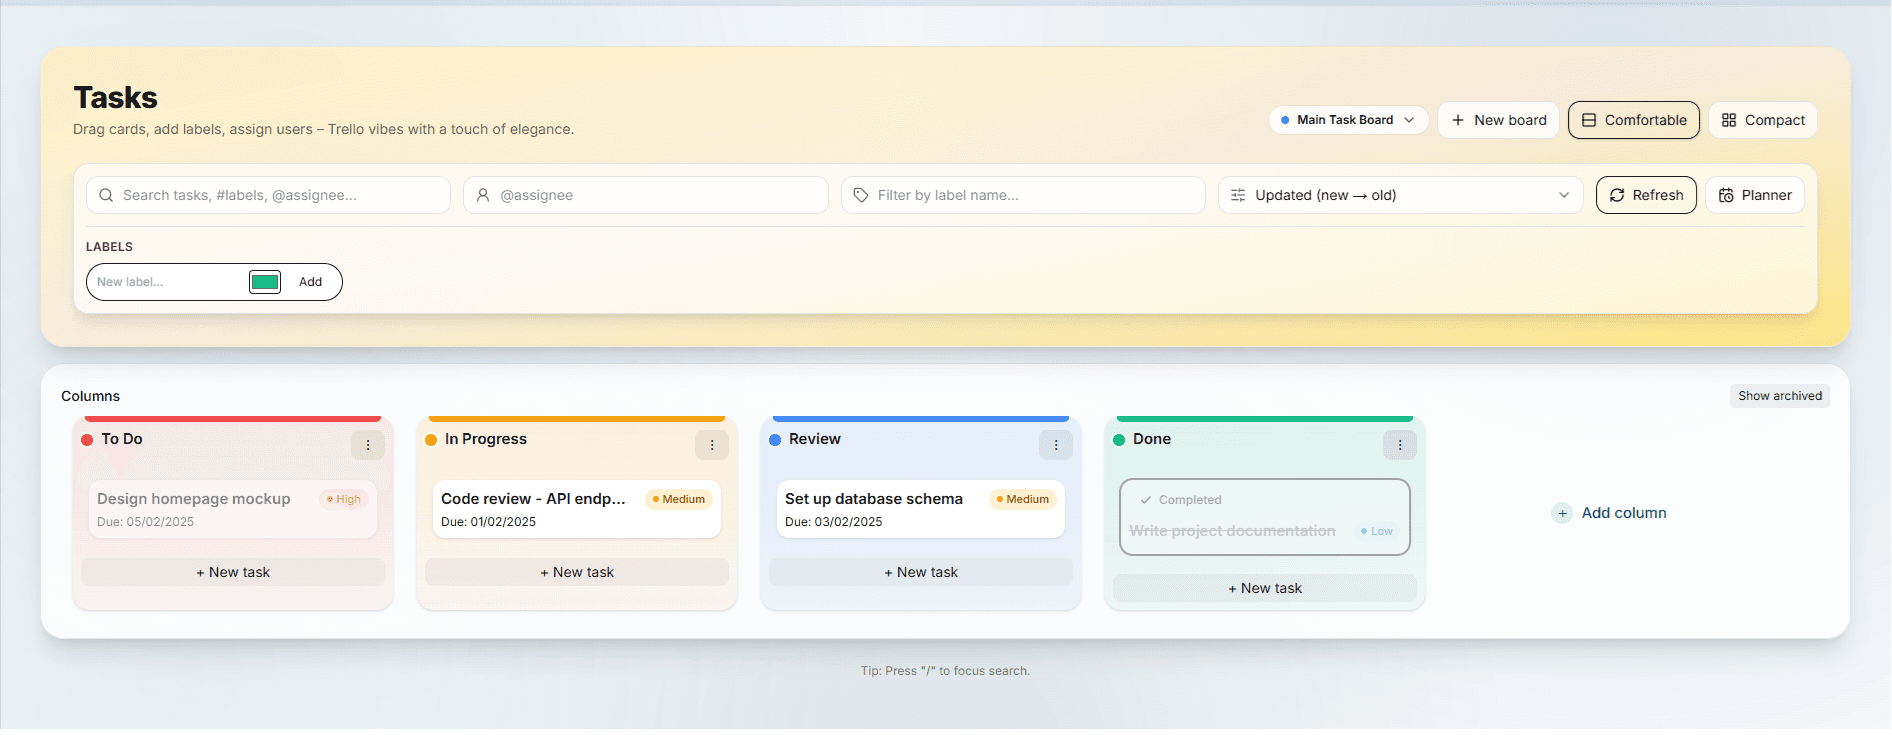
Task: Click the plus icon beside Add column
Action: pos(1562,513)
